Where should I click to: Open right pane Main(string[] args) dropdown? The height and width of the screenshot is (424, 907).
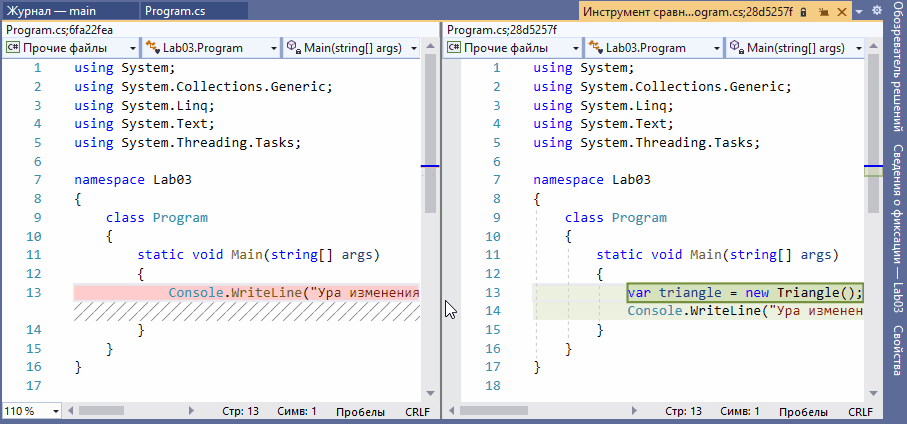[x=795, y=48]
